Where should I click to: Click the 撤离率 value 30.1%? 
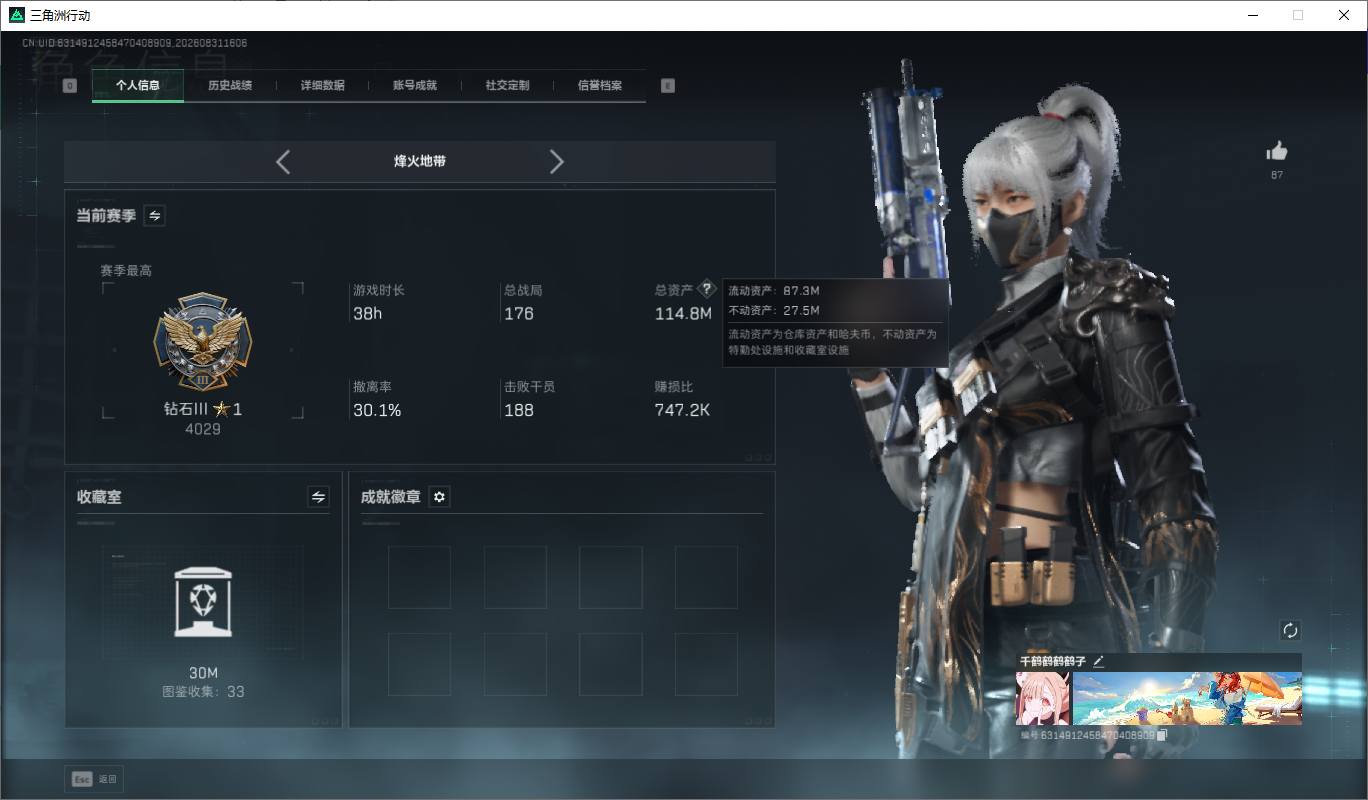377,410
